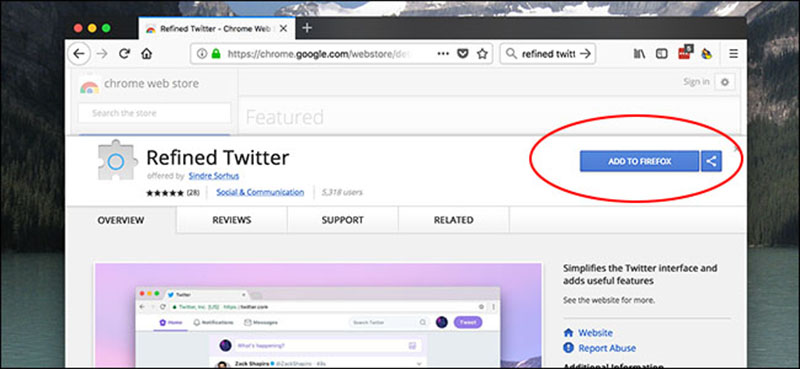Open the Library icon in toolbar
800x369 pixels.
click(x=639, y=54)
